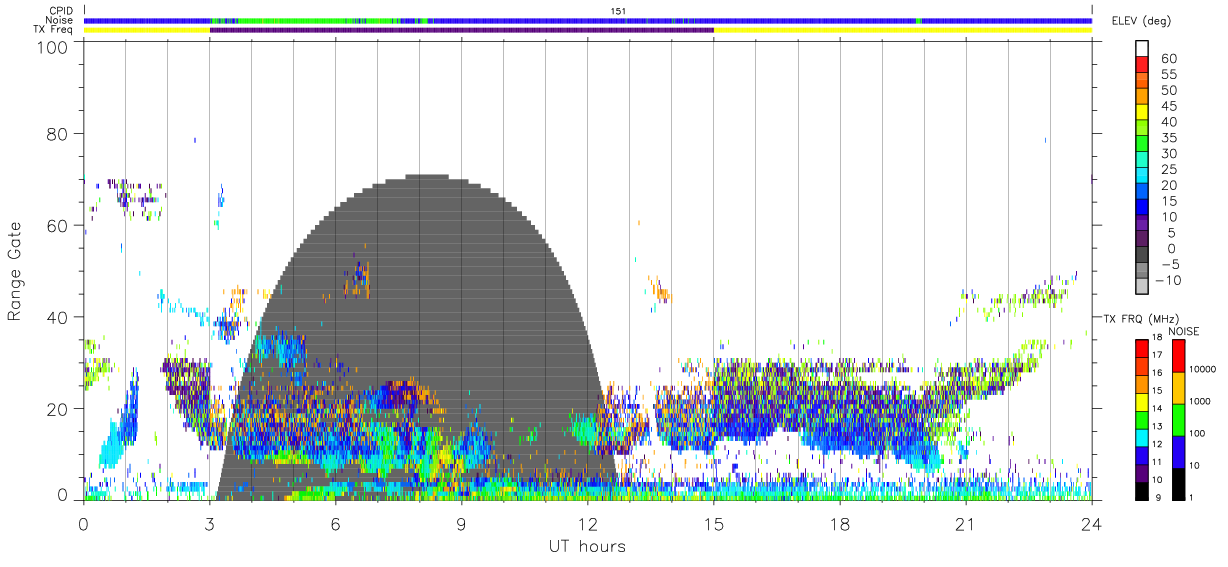1228x567 pixels.
Task: Click the black bottom segment of NOISE legend
Action: pyautogui.click(x=1179, y=483)
